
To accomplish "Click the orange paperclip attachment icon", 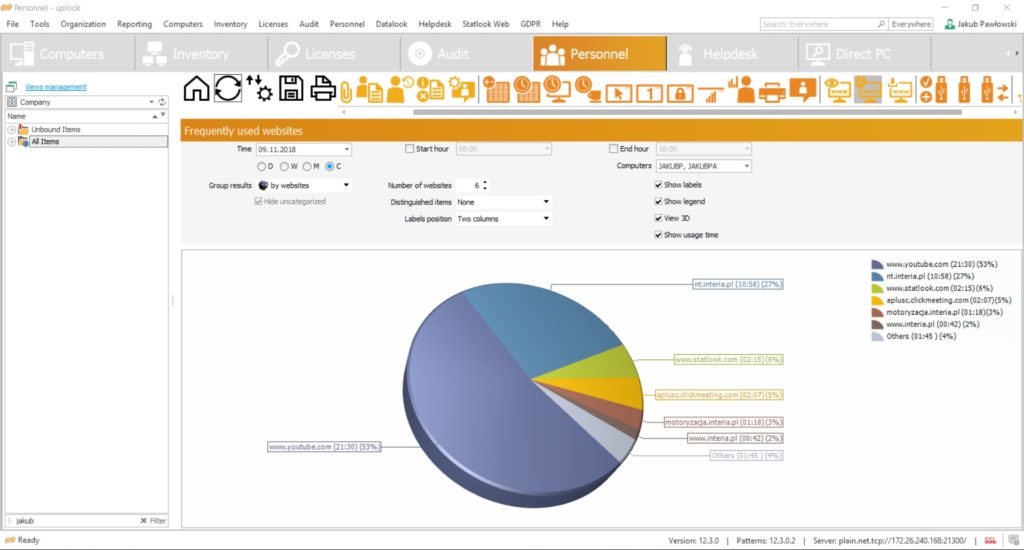I will coord(346,91).
